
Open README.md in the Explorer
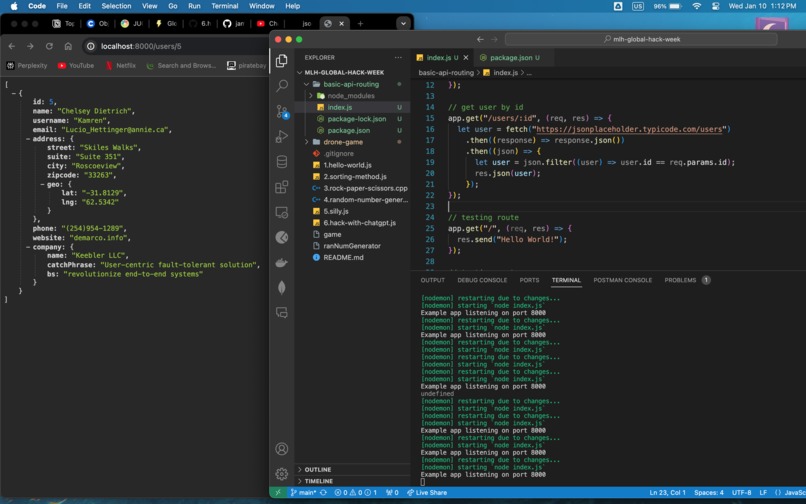[343, 258]
